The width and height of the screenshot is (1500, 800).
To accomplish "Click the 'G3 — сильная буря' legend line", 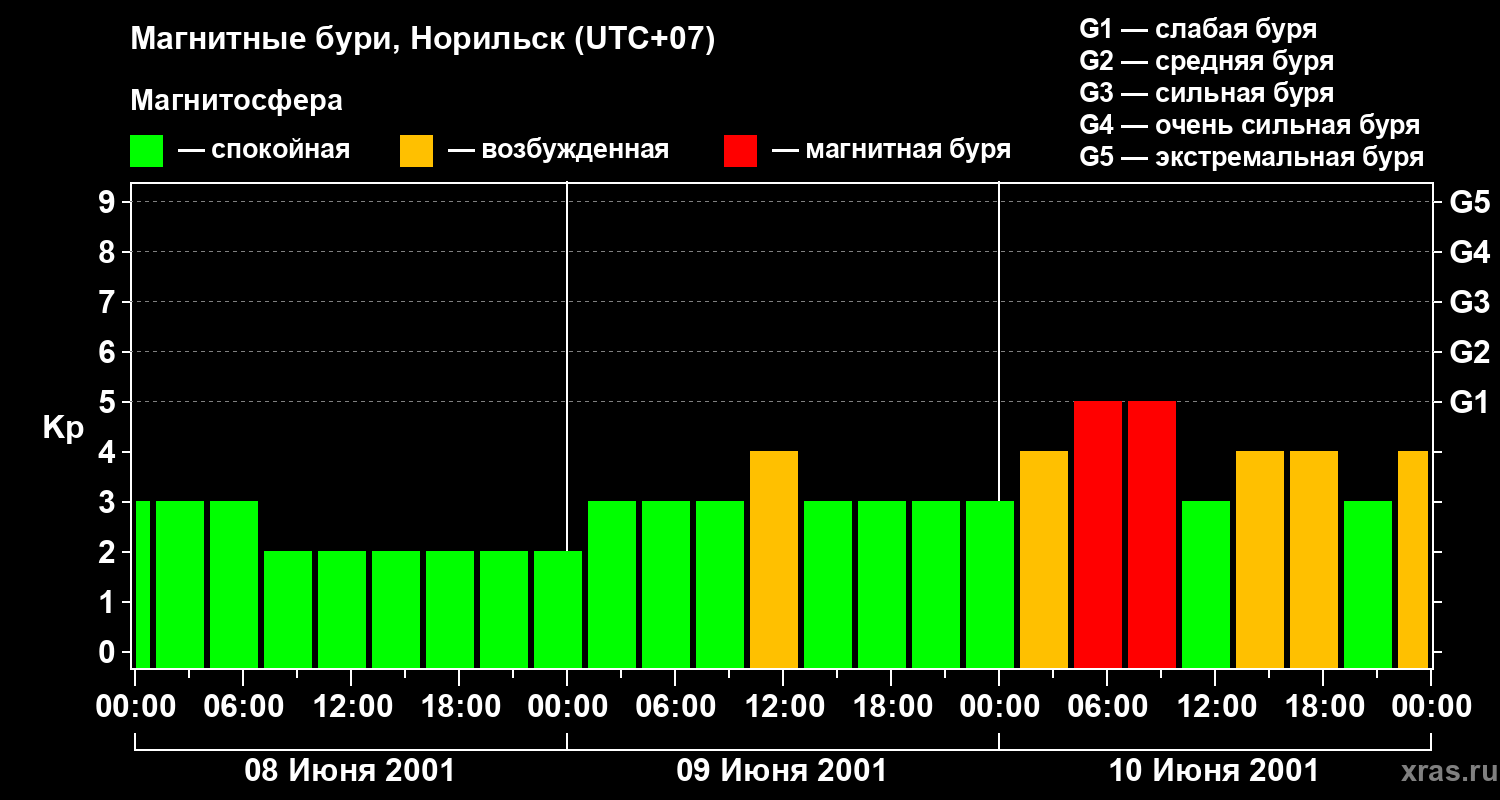I will click(x=1206, y=93).
